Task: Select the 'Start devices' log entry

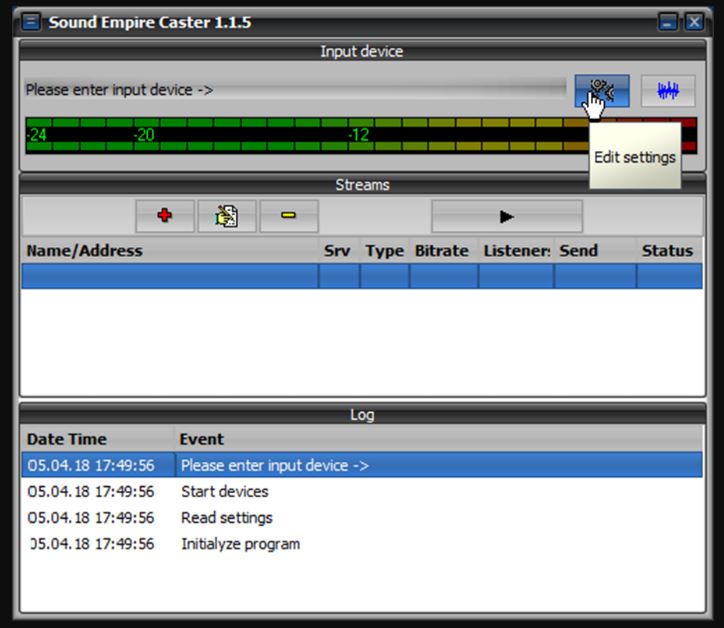Action: (362, 491)
